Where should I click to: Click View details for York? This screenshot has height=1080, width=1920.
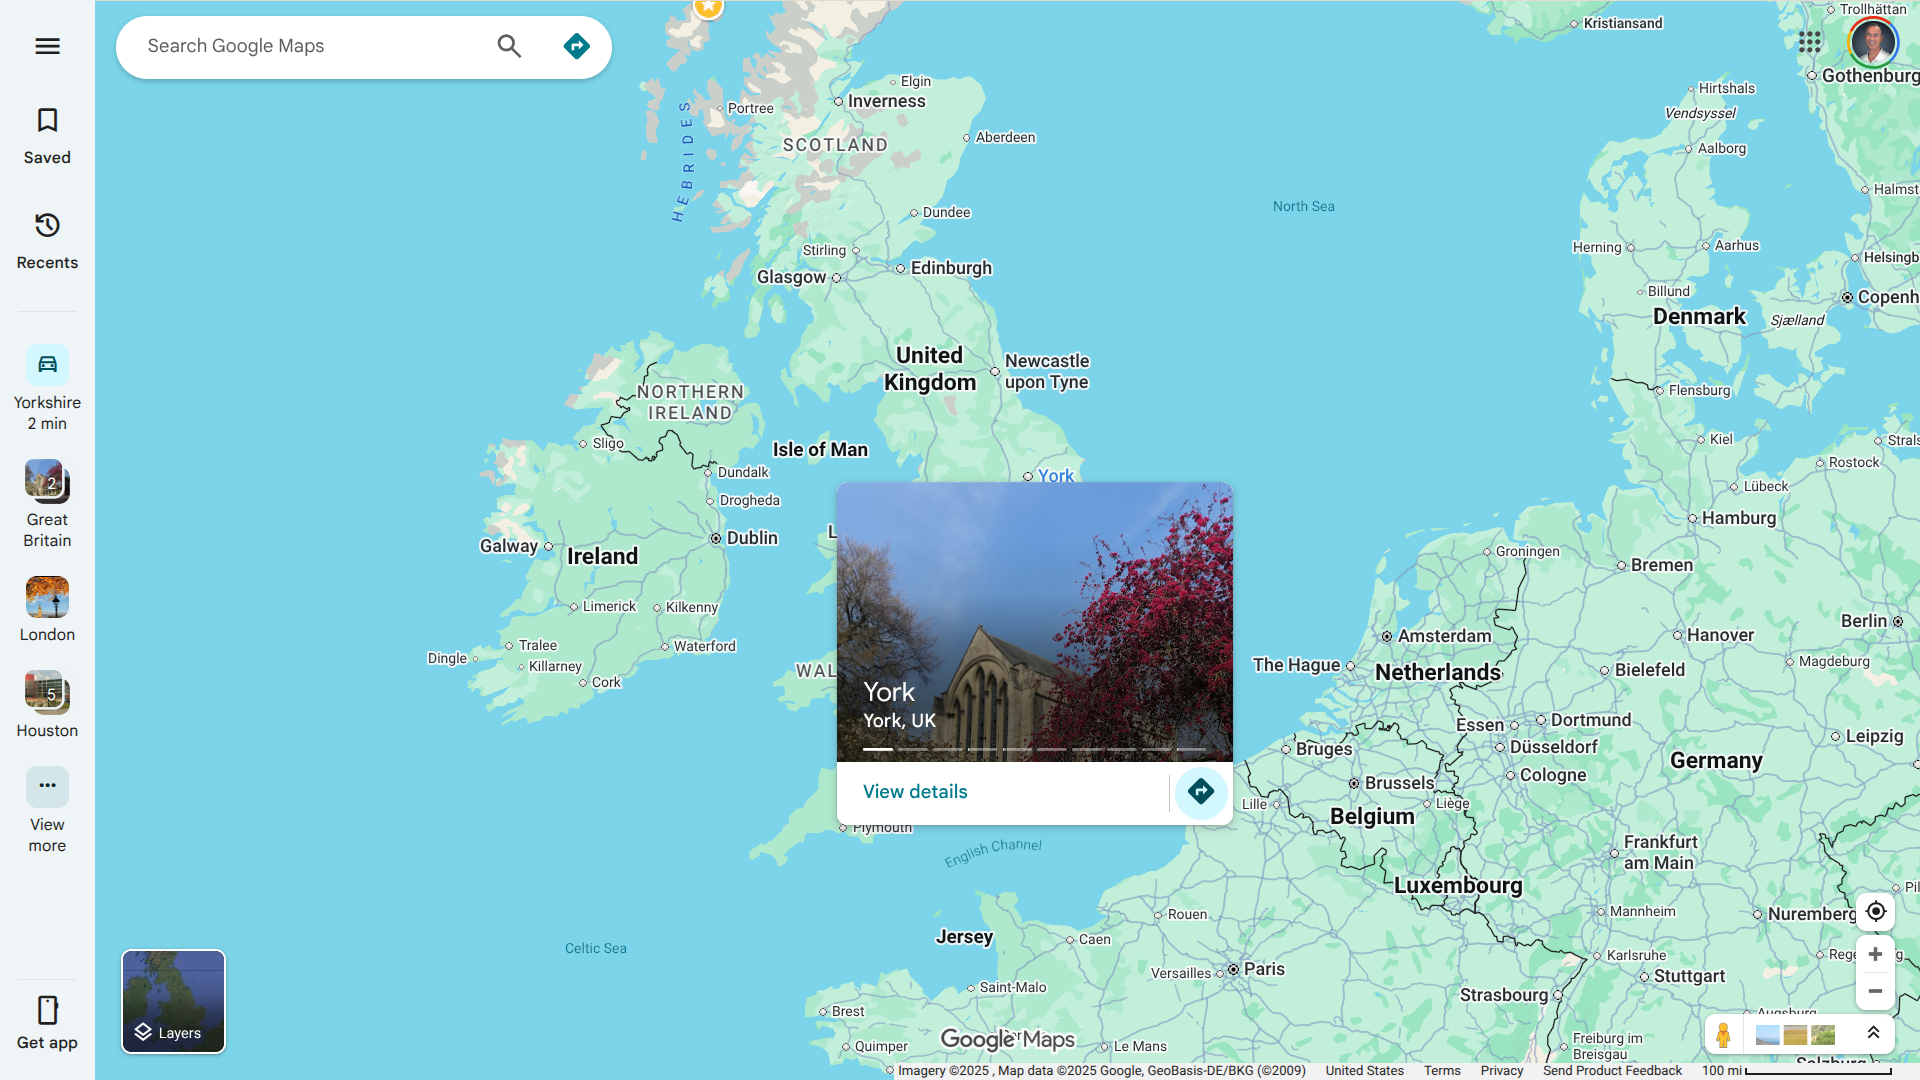point(915,792)
